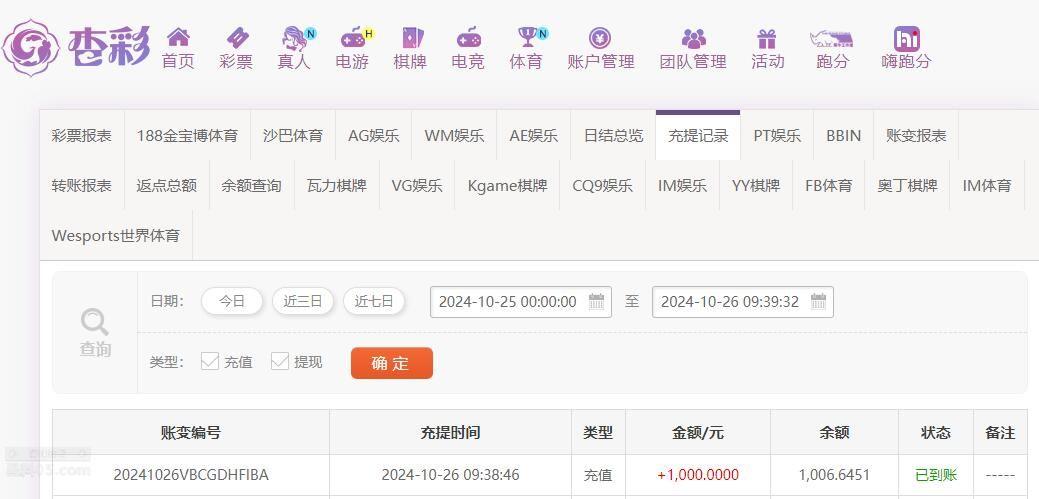Toggle the 提现 checkbox
Screen dimensions: 1039x499
pyautogui.click(x=280, y=361)
